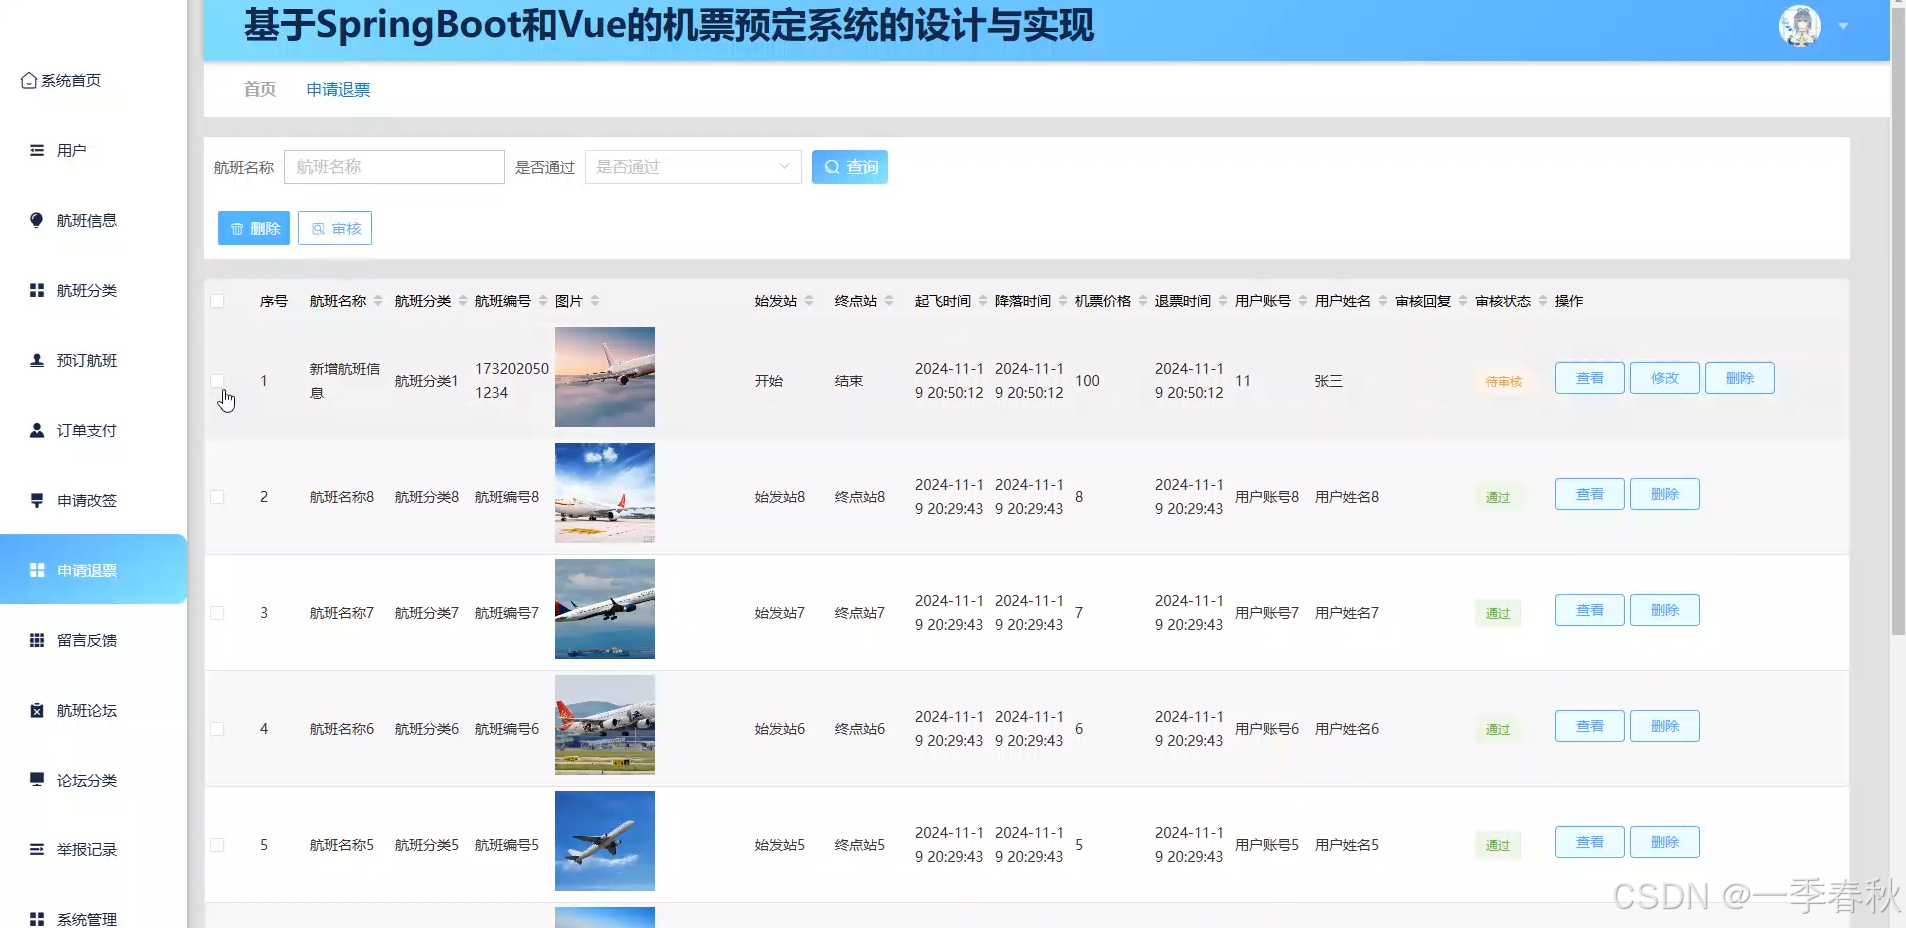1906x928 pixels.
Task: Sort by 降落时间 column arrows
Action: pos(1063,301)
